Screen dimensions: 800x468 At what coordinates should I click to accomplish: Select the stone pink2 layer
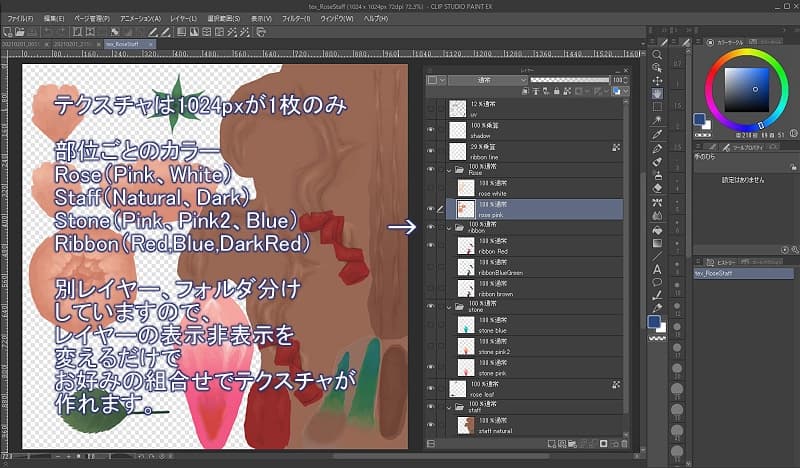pyautogui.click(x=535, y=346)
